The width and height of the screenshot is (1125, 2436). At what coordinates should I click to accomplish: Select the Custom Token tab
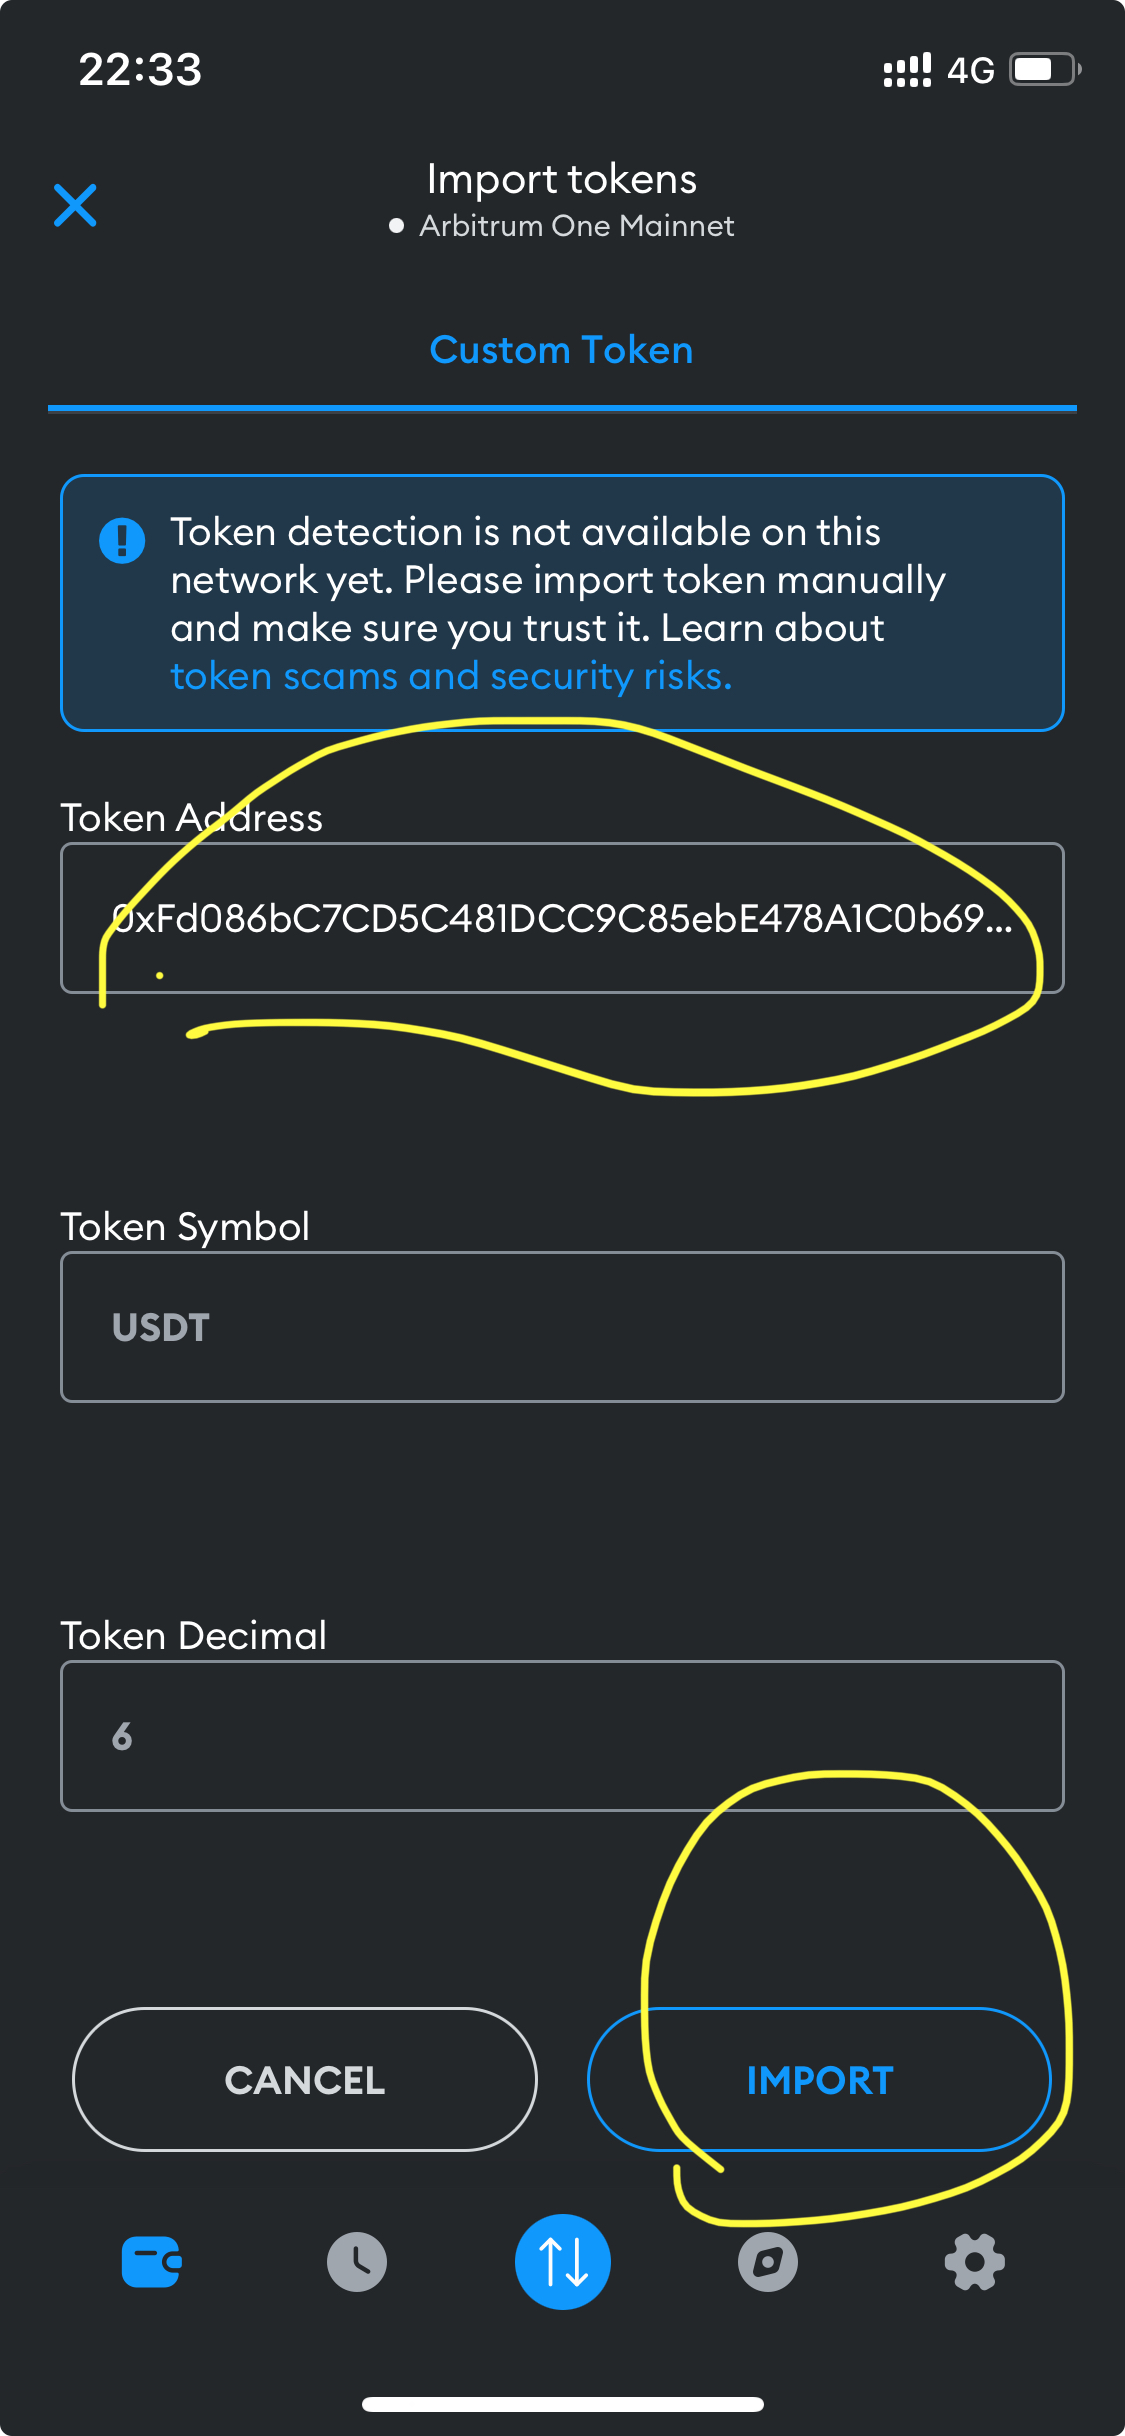(x=561, y=351)
